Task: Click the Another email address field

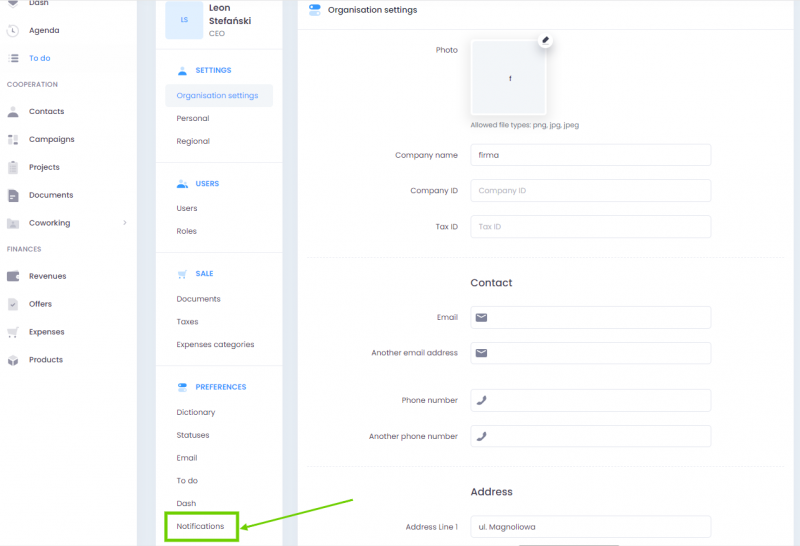Action: 590,353
